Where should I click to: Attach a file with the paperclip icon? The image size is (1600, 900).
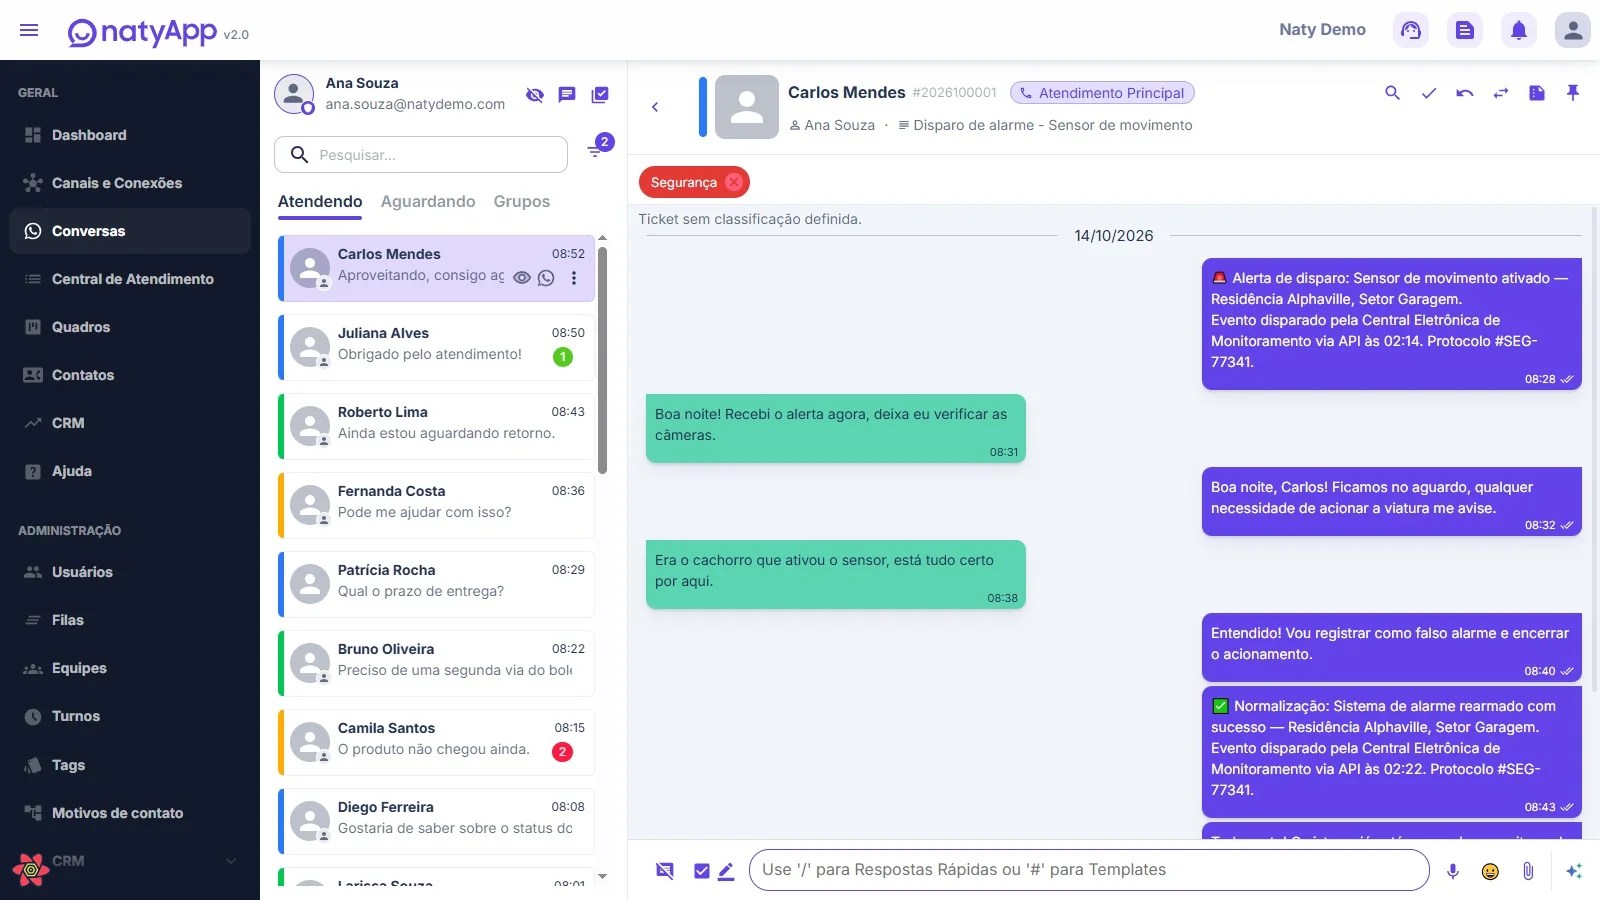click(x=1528, y=871)
